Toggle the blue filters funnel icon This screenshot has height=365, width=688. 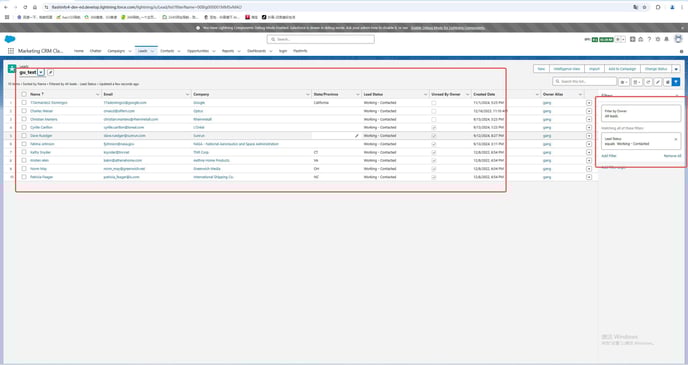click(676, 82)
